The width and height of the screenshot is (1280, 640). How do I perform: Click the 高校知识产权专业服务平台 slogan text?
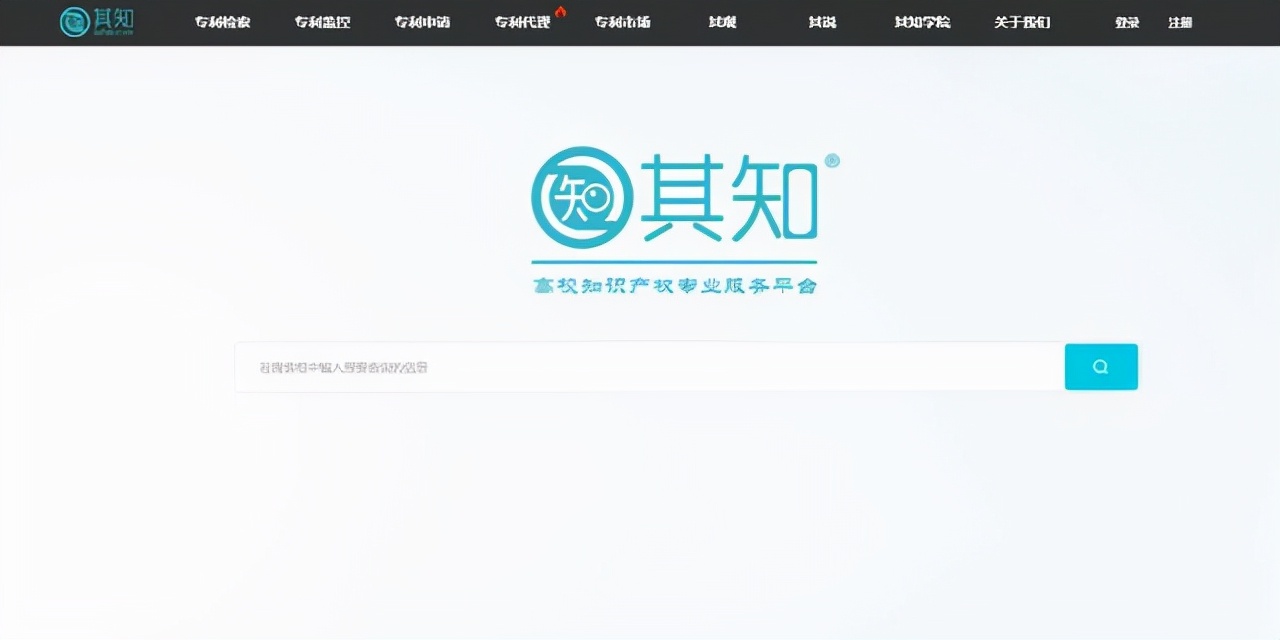(675, 286)
